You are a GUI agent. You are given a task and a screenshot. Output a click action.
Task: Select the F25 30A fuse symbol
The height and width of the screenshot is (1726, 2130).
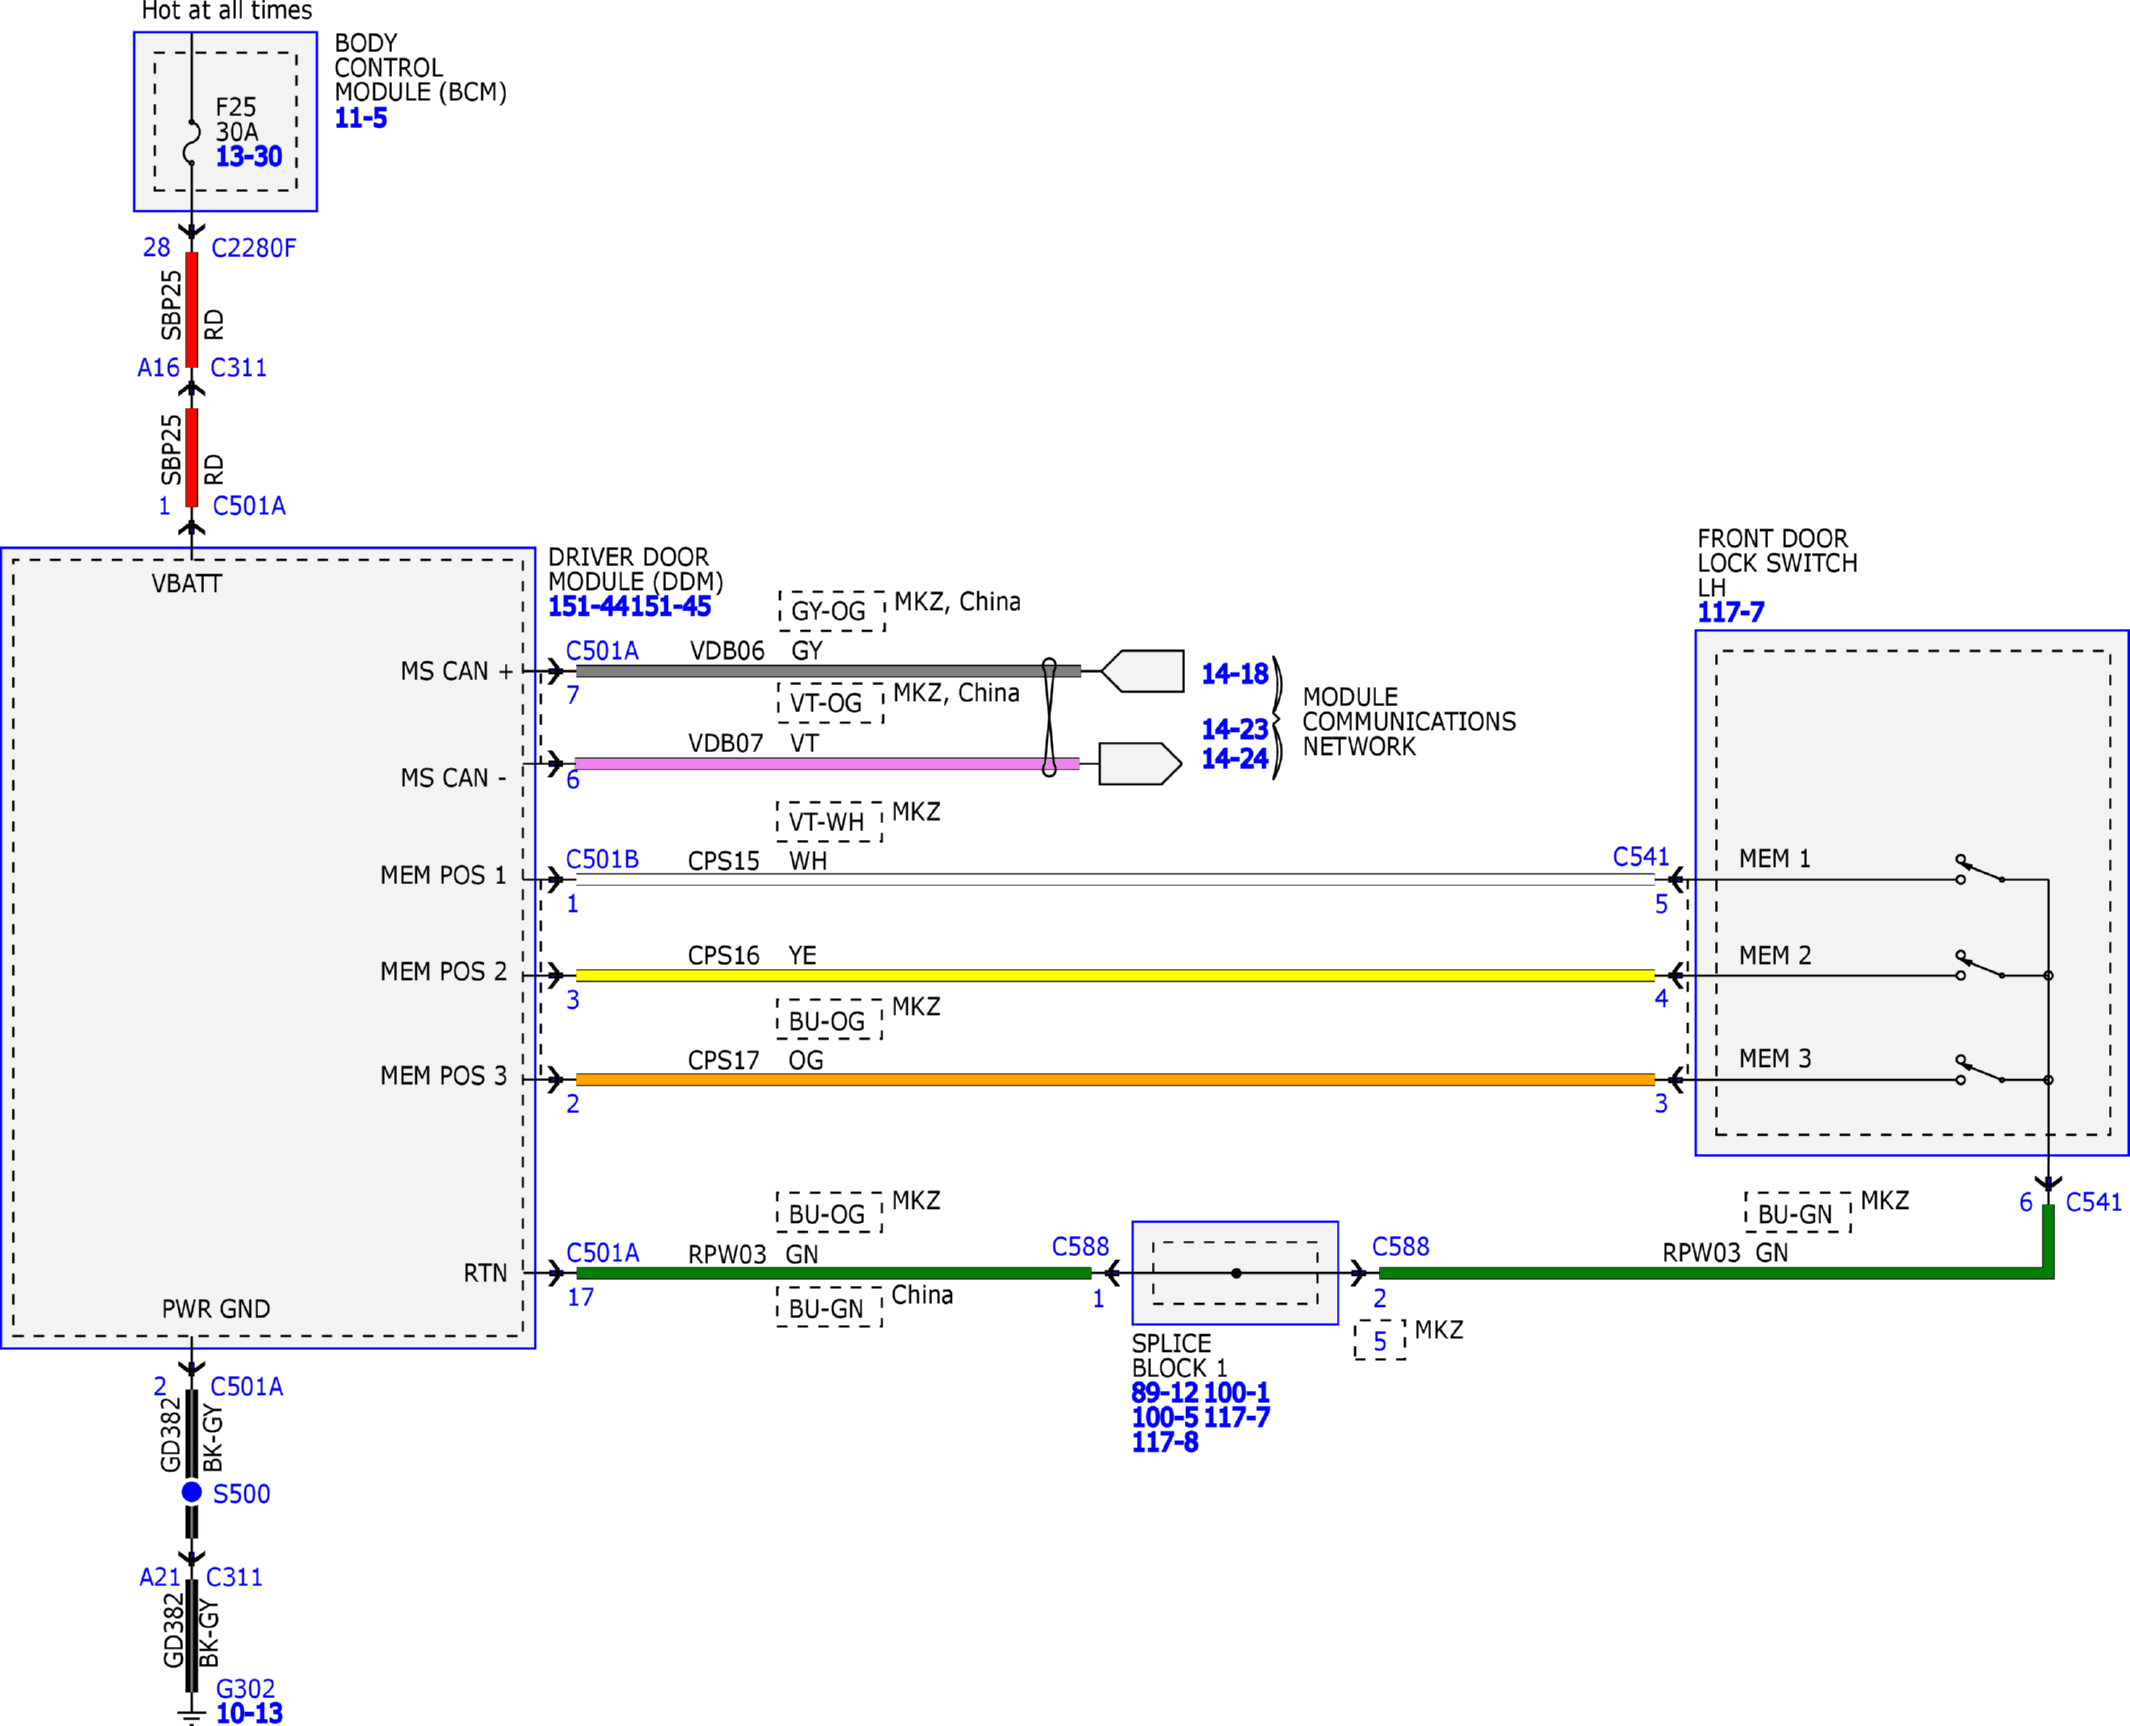pos(192,142)
